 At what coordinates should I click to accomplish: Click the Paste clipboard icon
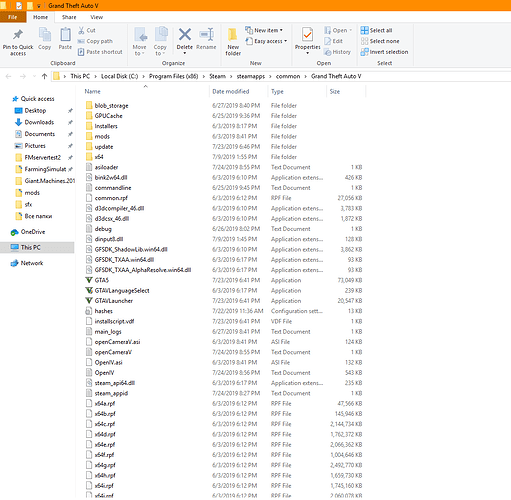coord(65,35)
